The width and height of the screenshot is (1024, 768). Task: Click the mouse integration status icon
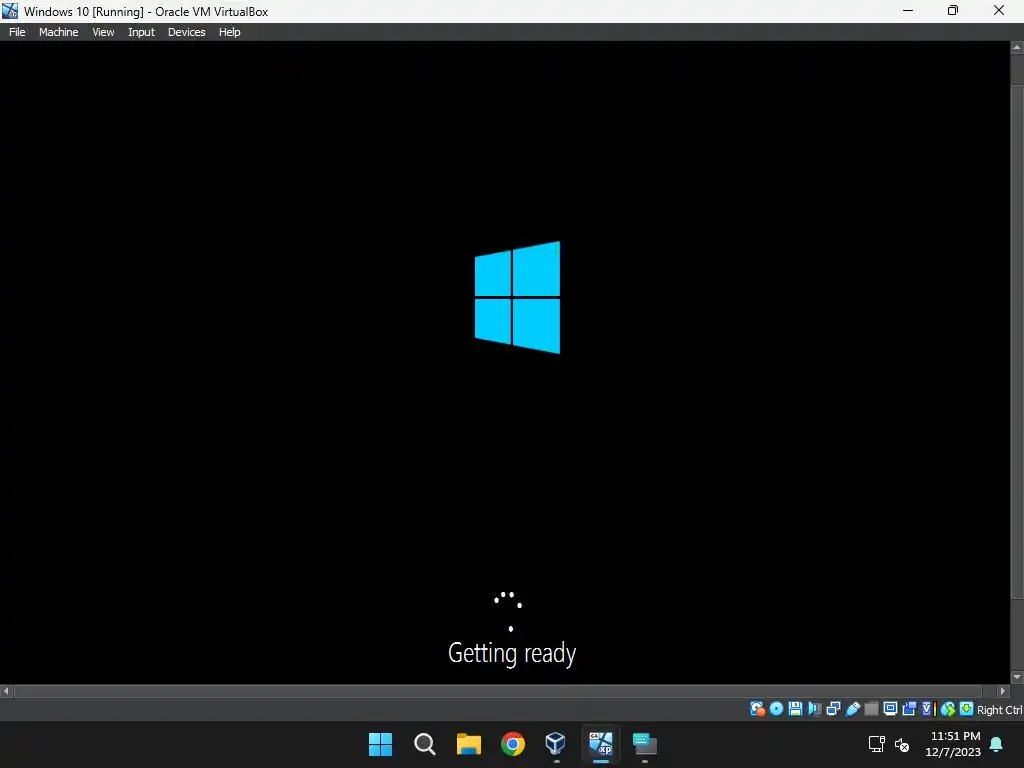(948, 709)
